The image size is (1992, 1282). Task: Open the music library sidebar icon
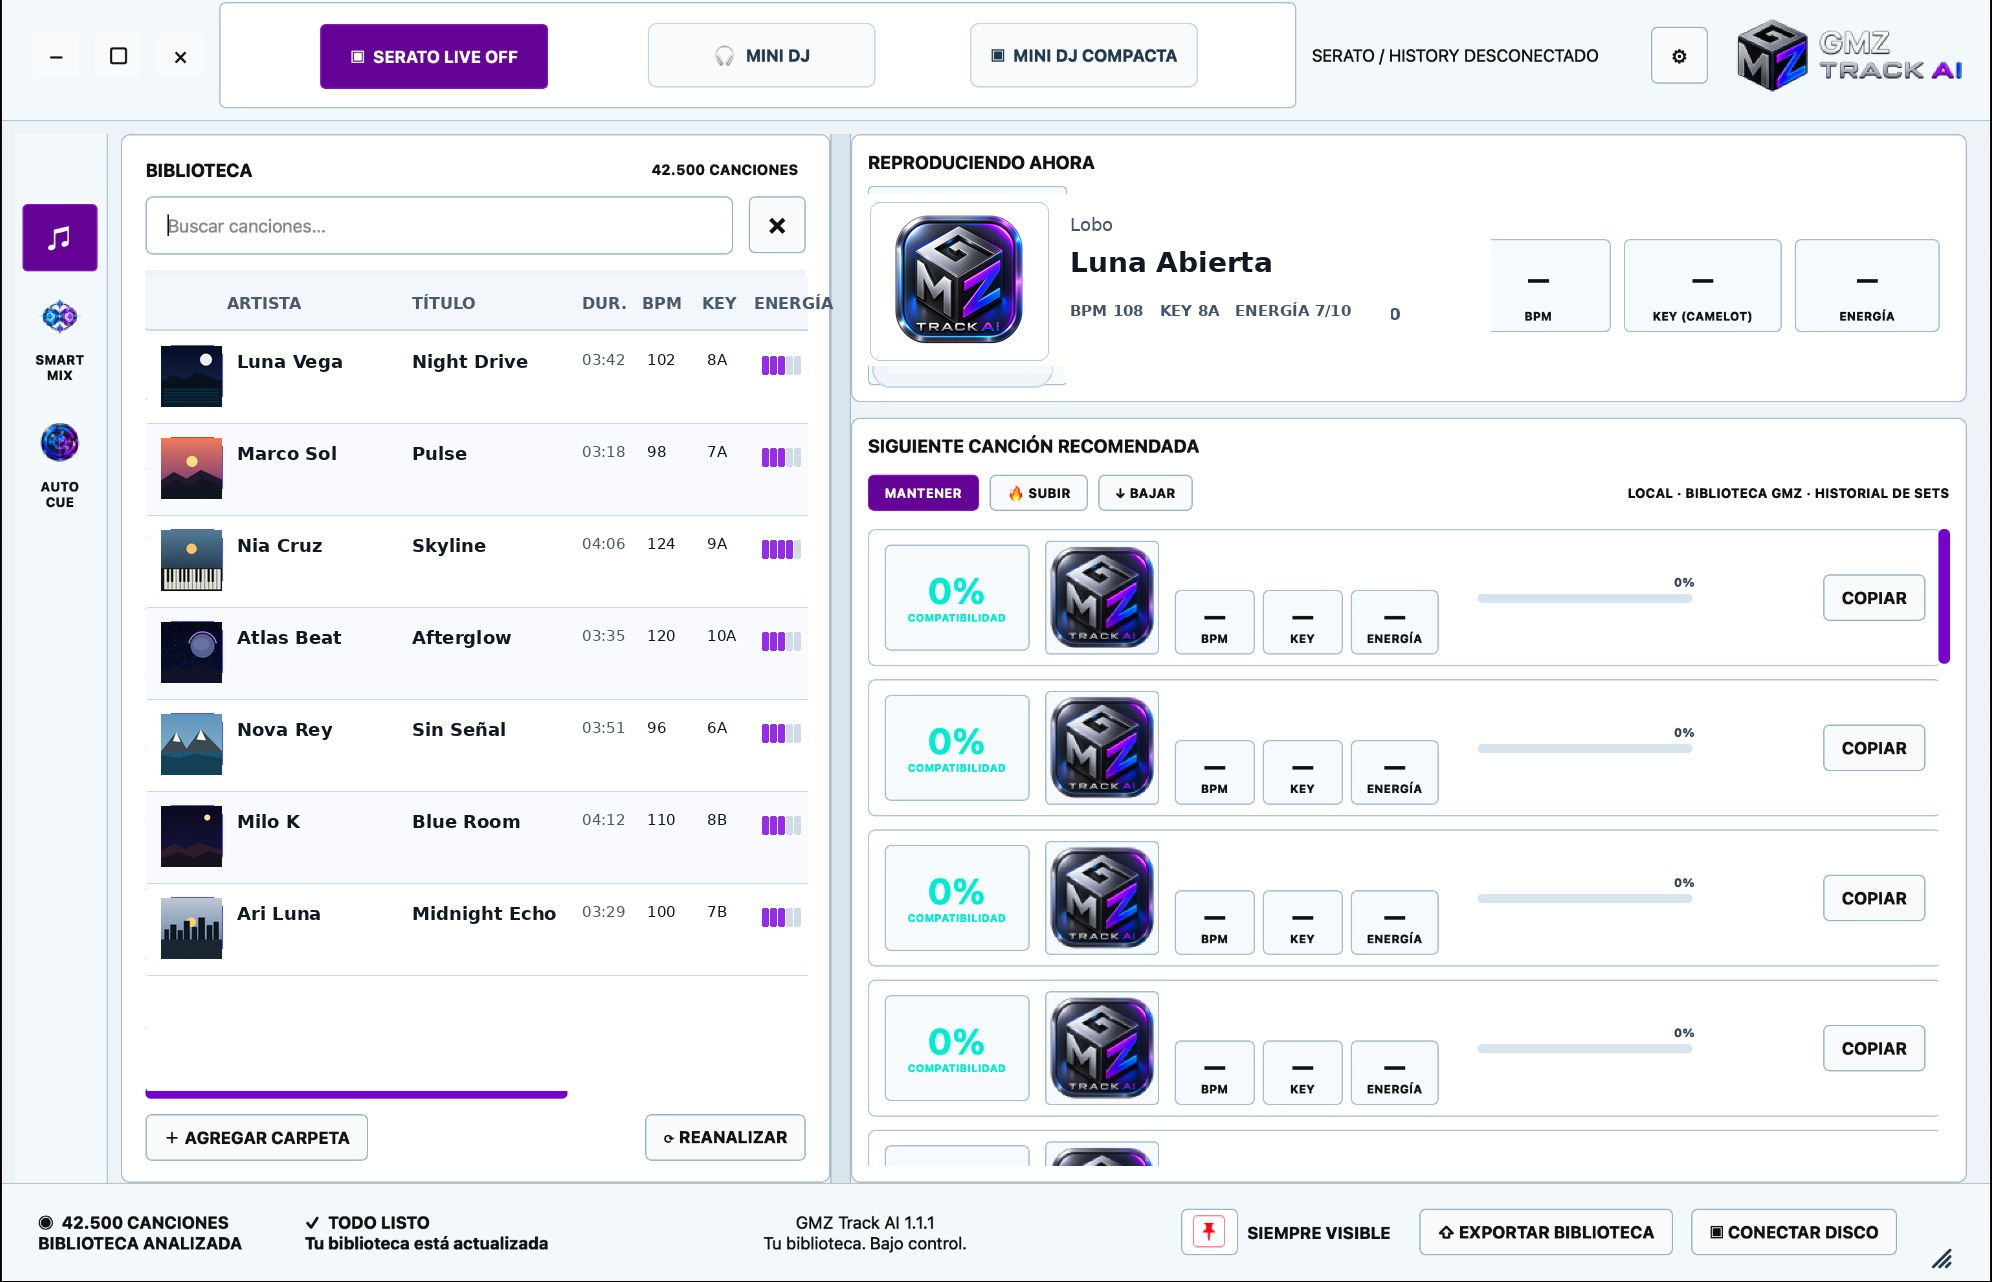[x=60, y=237]
